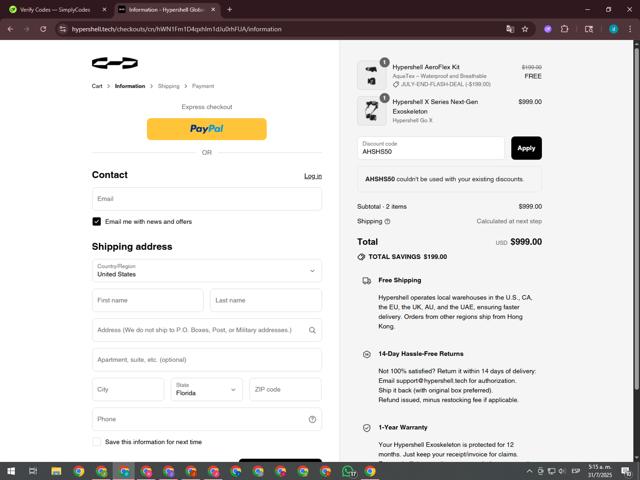Viewport: 640px width, 480px height.
Task: Click the Phone input field
Action: [x=207, y=419]
